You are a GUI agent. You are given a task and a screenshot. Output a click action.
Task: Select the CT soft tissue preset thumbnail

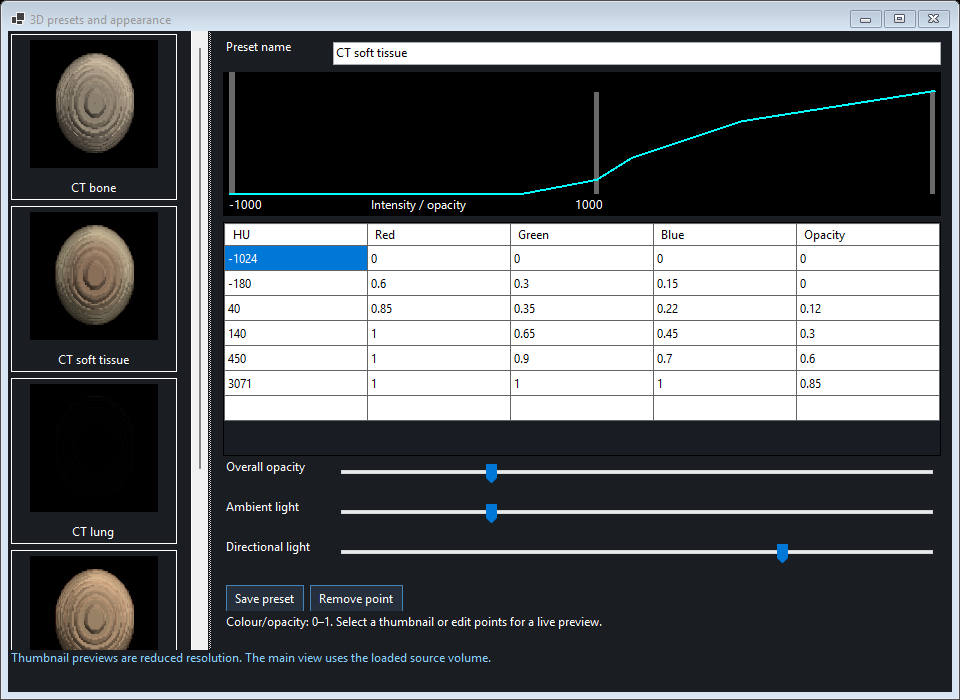click(94, 288)
